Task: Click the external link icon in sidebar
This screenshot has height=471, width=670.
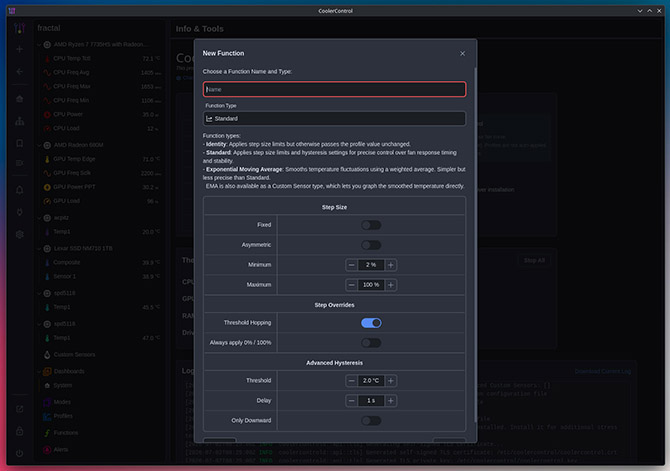Action: 20,409
